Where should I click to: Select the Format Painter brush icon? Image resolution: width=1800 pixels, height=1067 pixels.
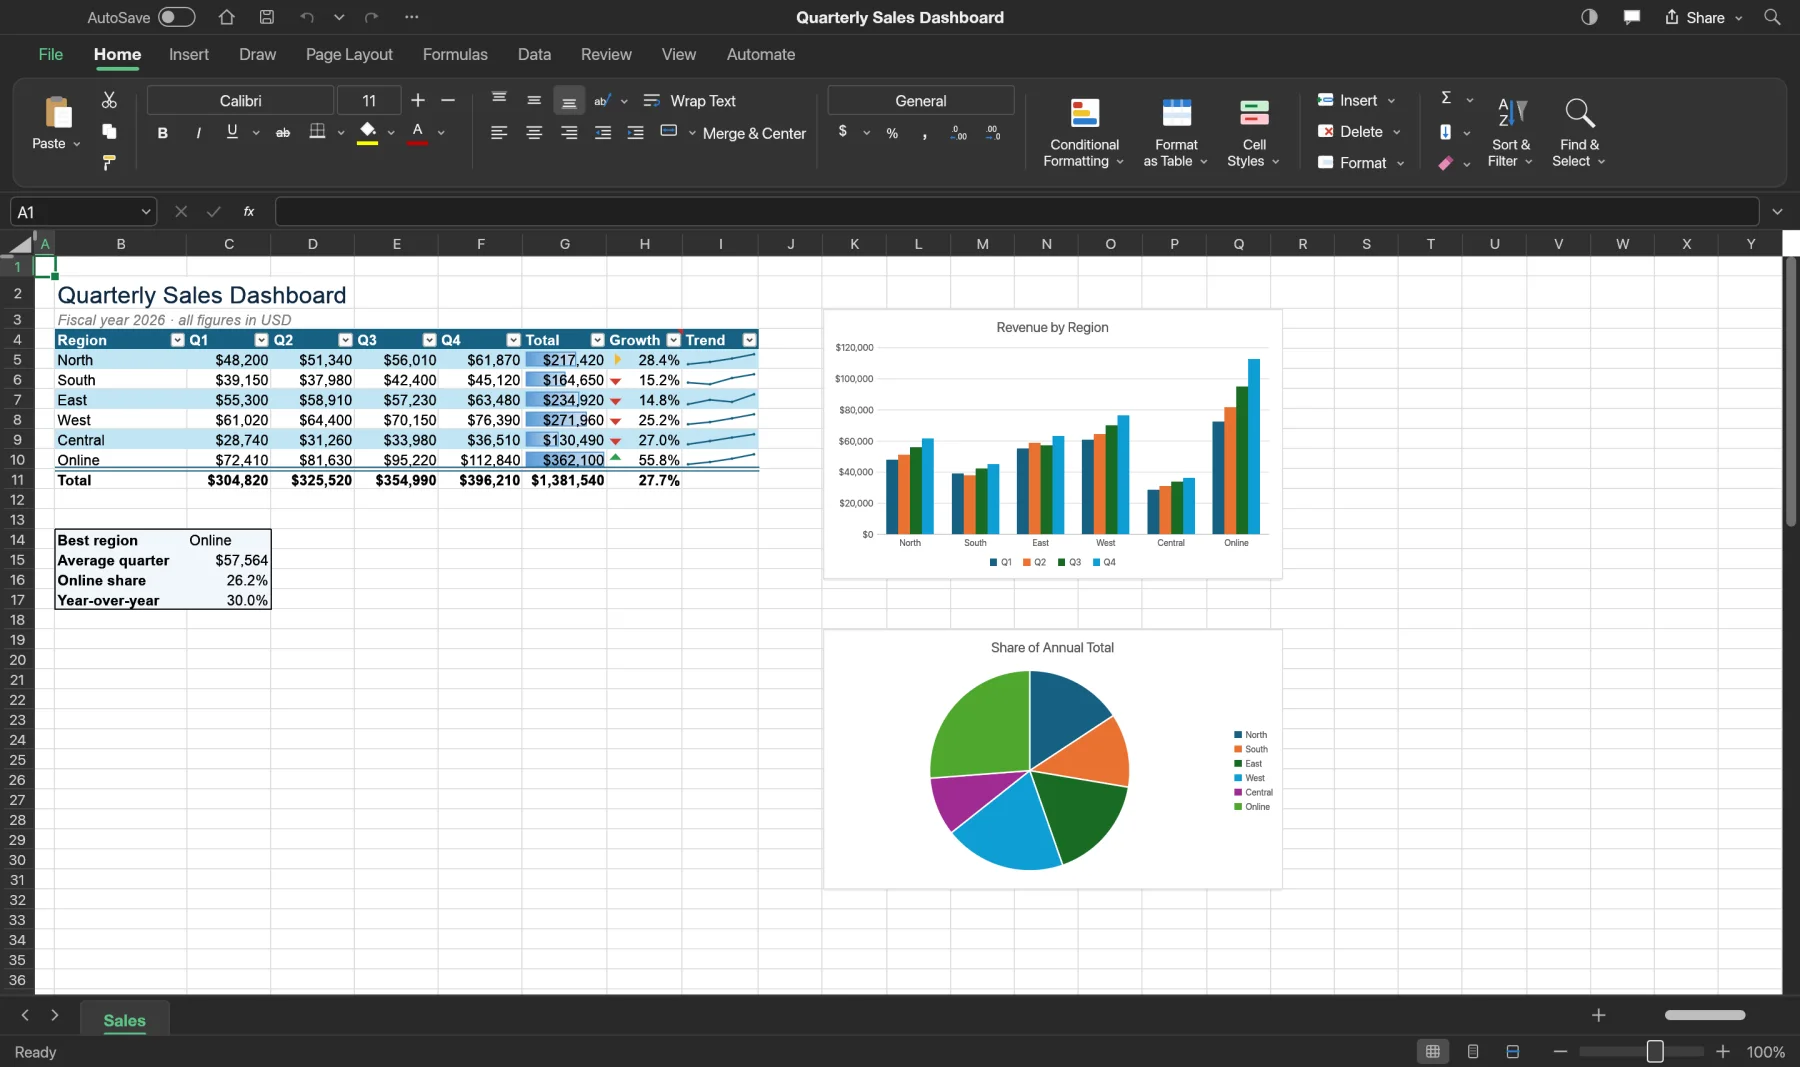[109, 162]
